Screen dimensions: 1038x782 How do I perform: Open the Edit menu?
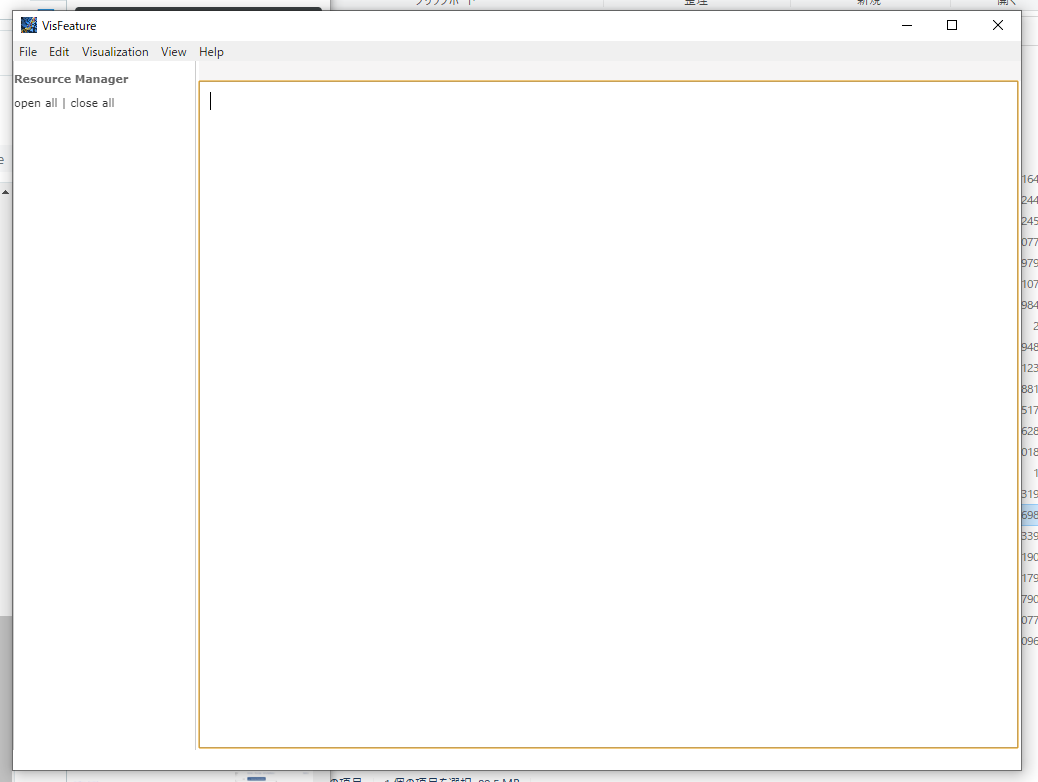tap(59, 52)
